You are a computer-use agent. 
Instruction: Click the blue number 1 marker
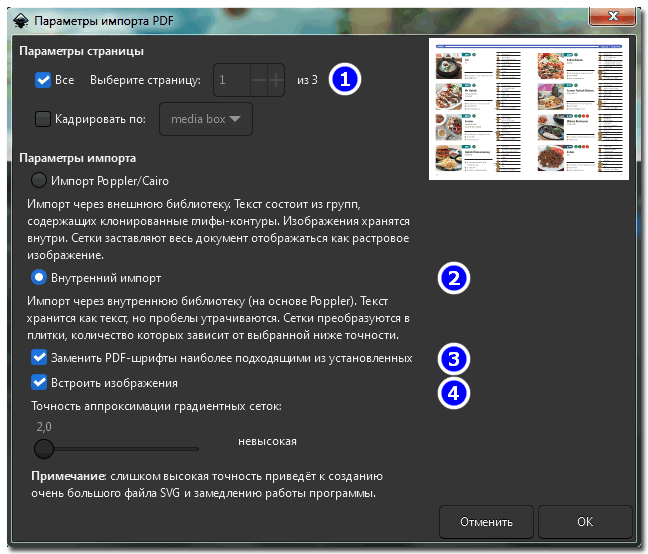coord(344,80)
